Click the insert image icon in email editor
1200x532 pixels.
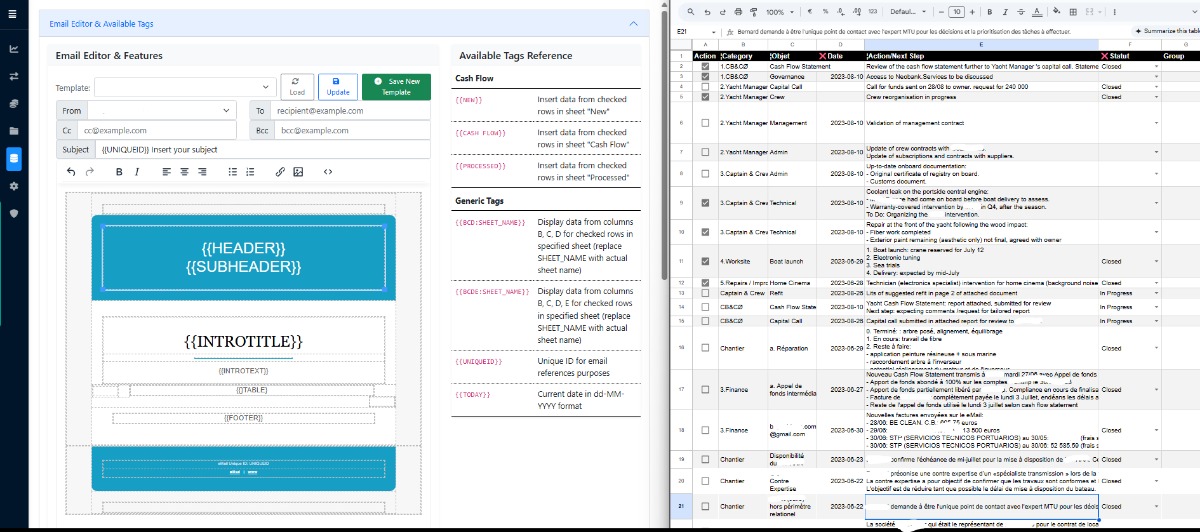(x=297, y=172)
